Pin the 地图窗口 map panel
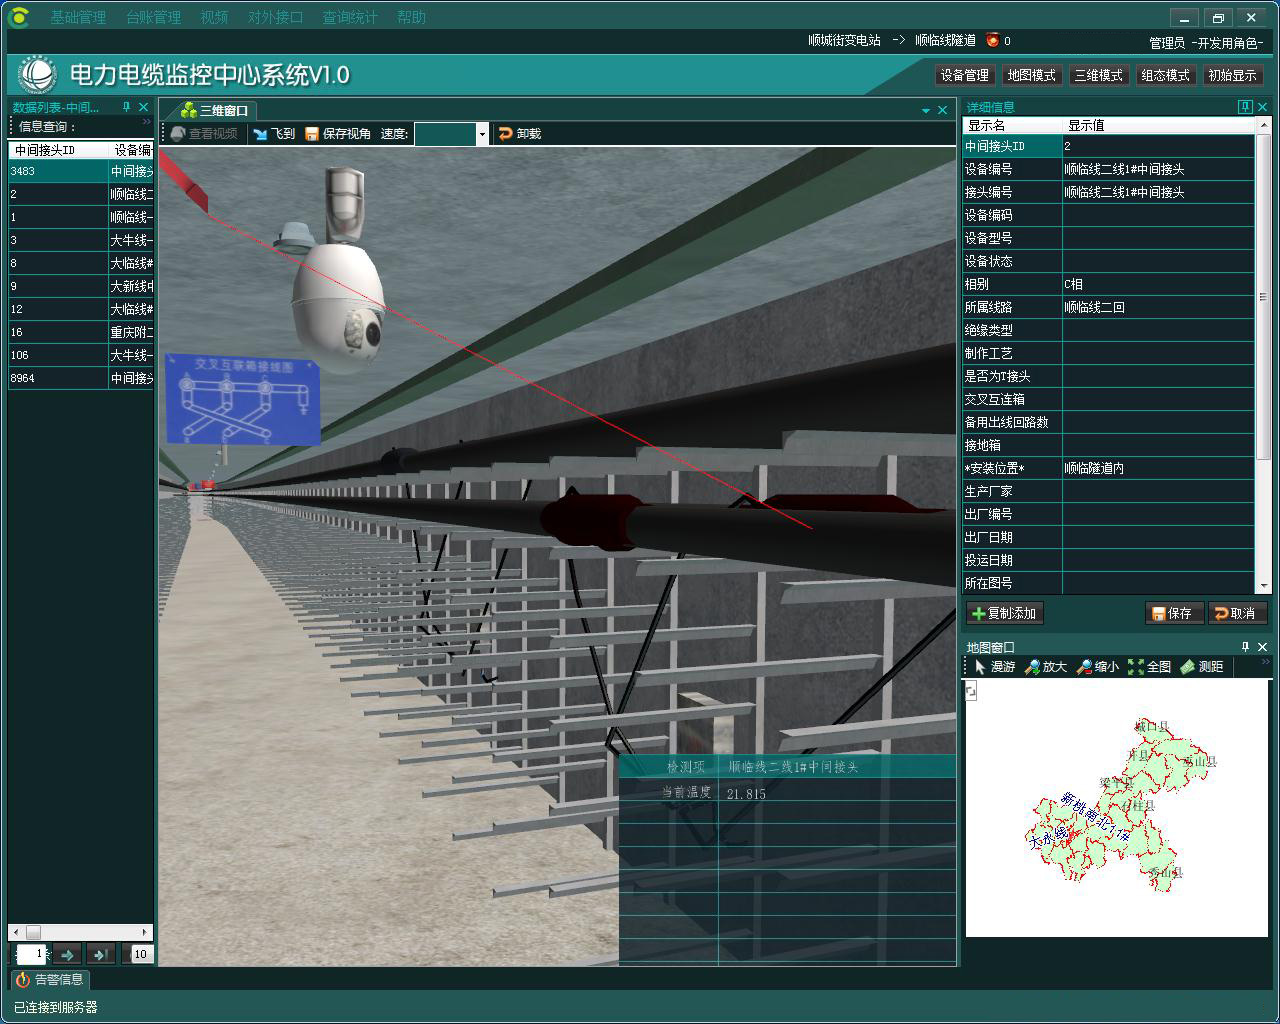1280x1024 pixels. click(x=1245, y=647)
